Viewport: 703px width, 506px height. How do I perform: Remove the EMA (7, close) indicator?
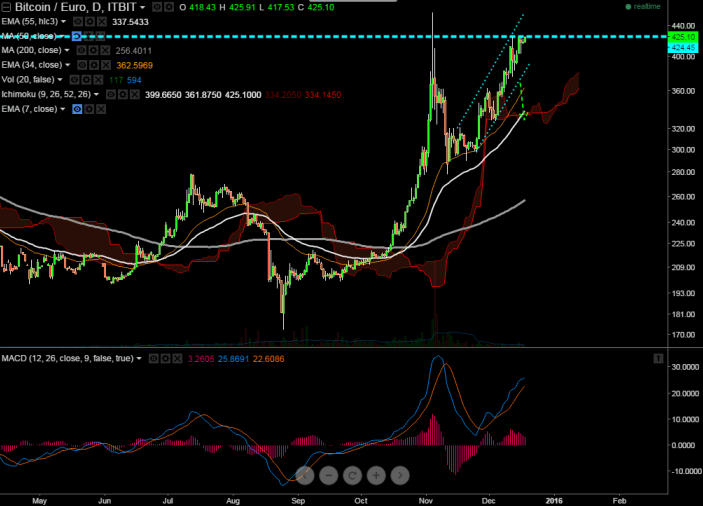101,109
